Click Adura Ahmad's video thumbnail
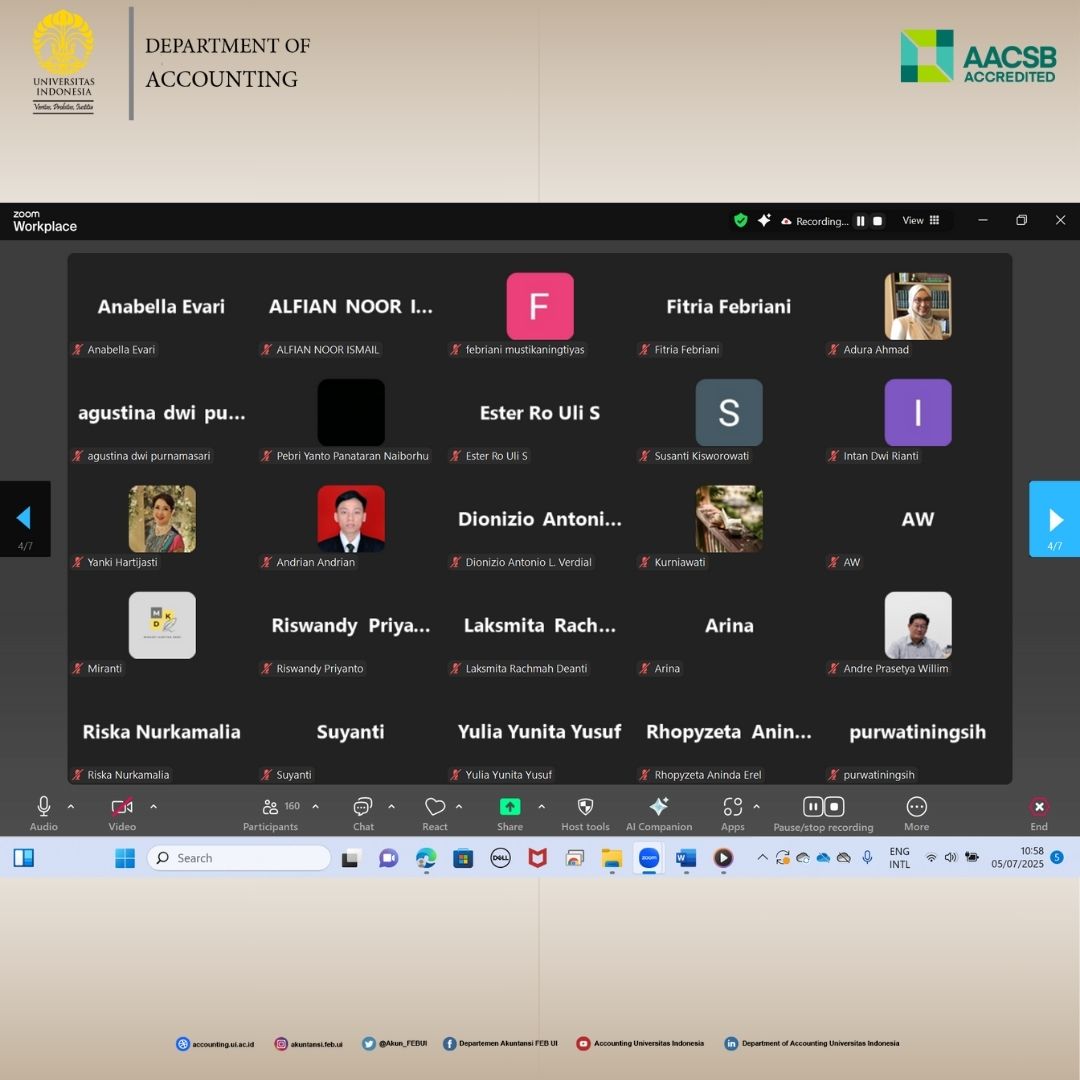The height and width of the screenshot is (1080, 1080). (x=917, y=306)
